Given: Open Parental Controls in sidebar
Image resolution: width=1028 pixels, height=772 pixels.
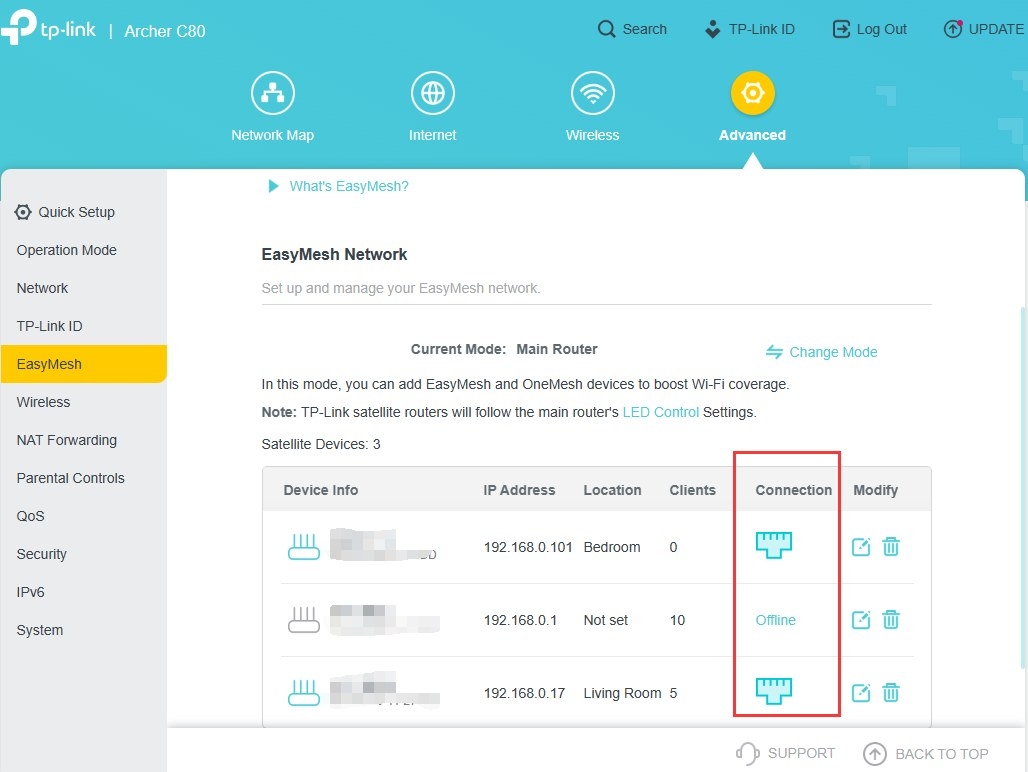Looking at the screenshot, I should tap(71, 478).
